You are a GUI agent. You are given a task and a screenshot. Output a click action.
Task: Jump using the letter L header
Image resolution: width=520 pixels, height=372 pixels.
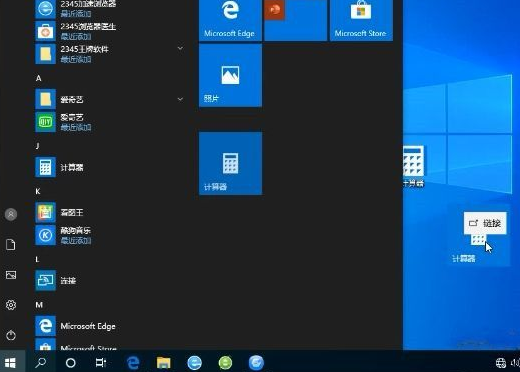(x=37, y=259)
